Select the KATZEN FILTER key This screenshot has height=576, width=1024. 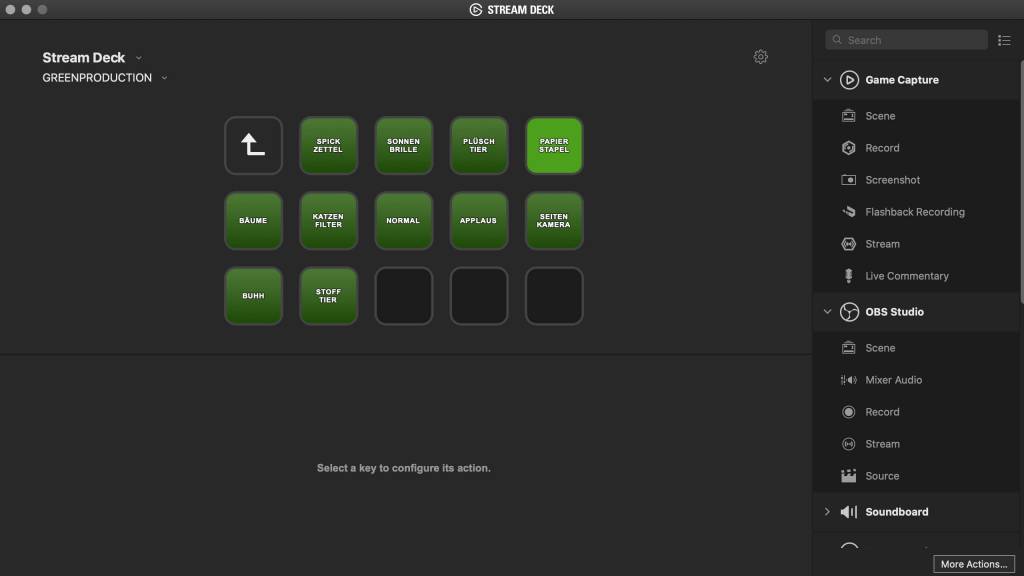pyautogui.click(x=328, y=221)
